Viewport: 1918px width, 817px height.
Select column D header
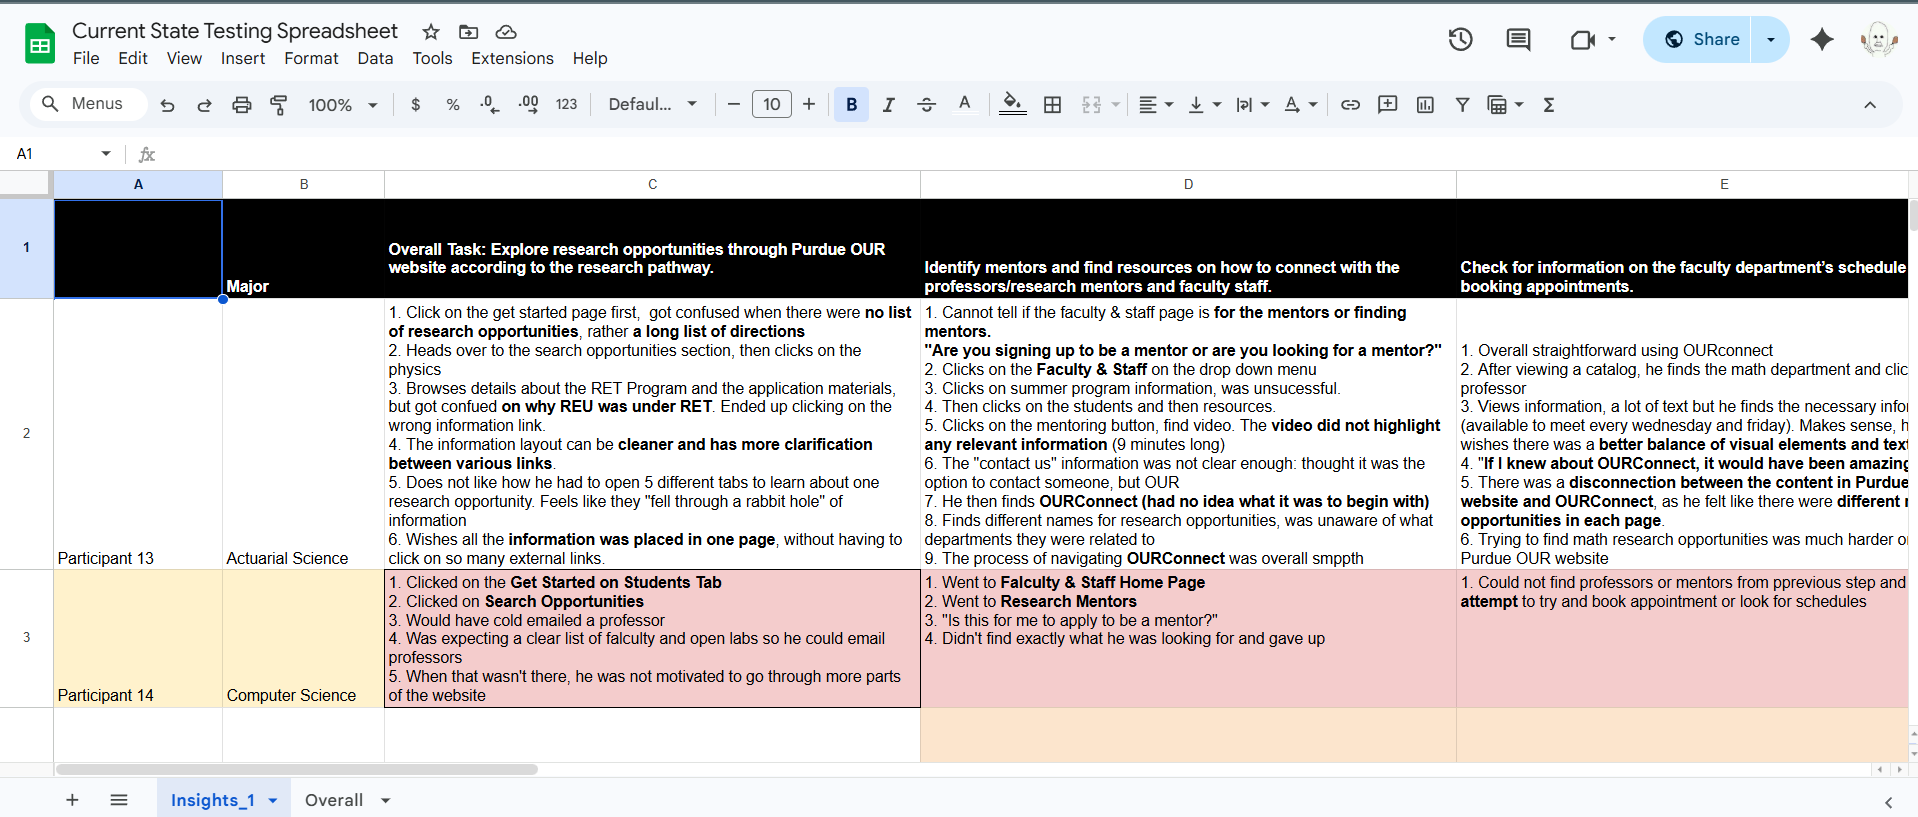pos(1188,184)
